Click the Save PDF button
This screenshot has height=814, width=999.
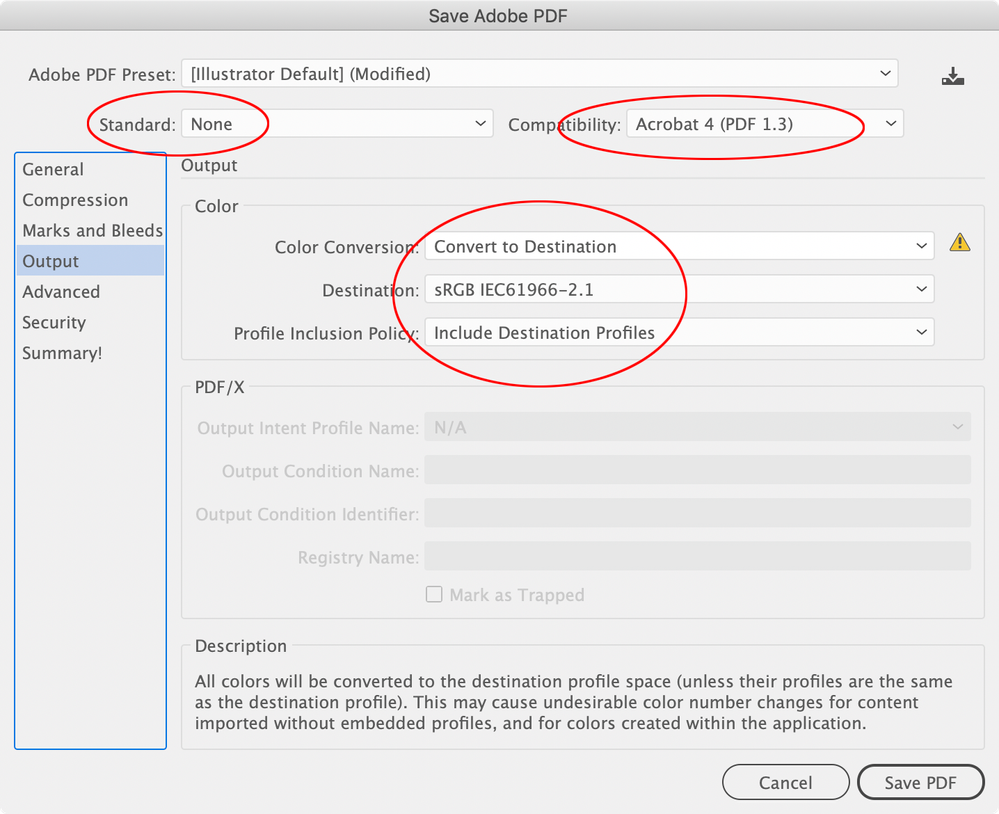point(921,782)
